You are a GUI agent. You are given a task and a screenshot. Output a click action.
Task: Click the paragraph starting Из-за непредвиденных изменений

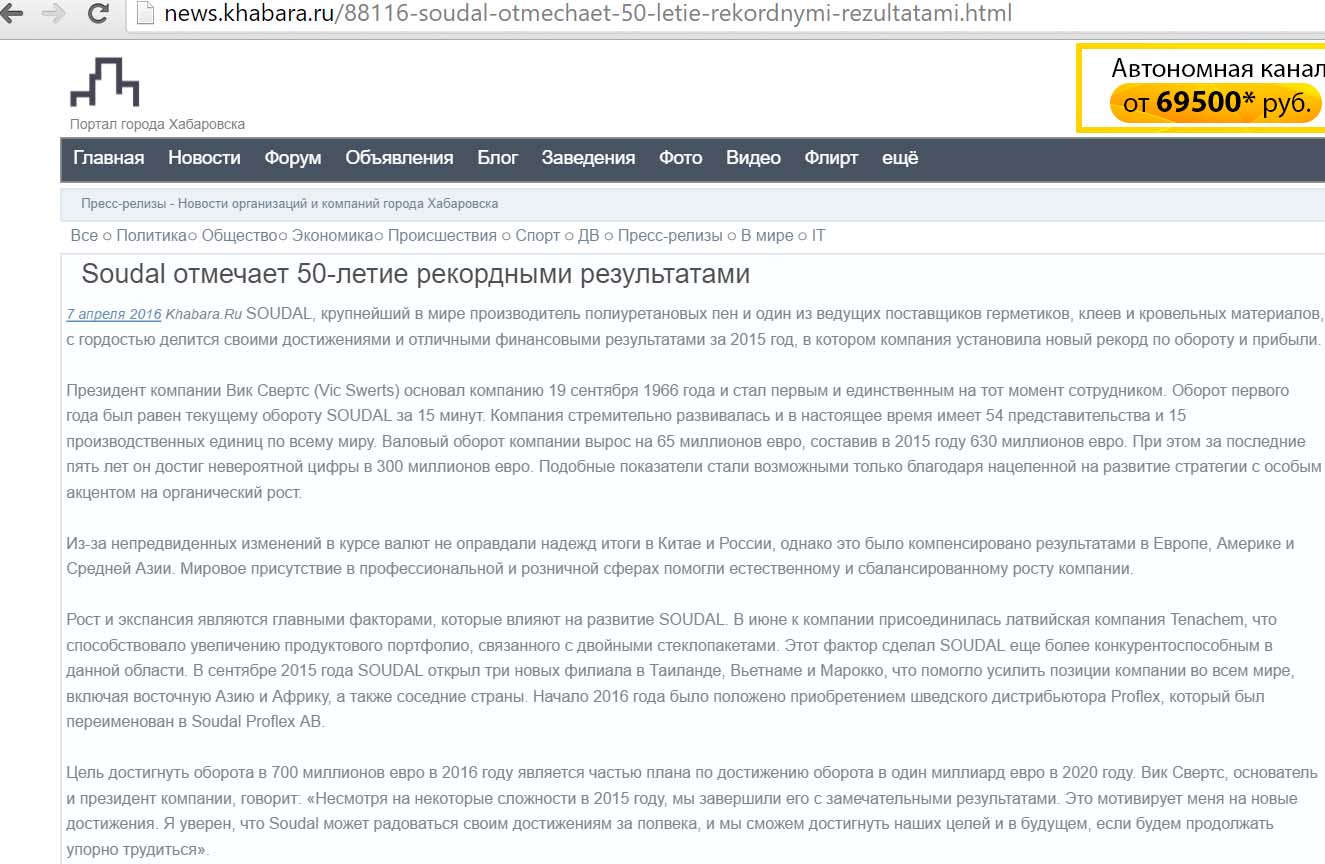click(680, 556)
